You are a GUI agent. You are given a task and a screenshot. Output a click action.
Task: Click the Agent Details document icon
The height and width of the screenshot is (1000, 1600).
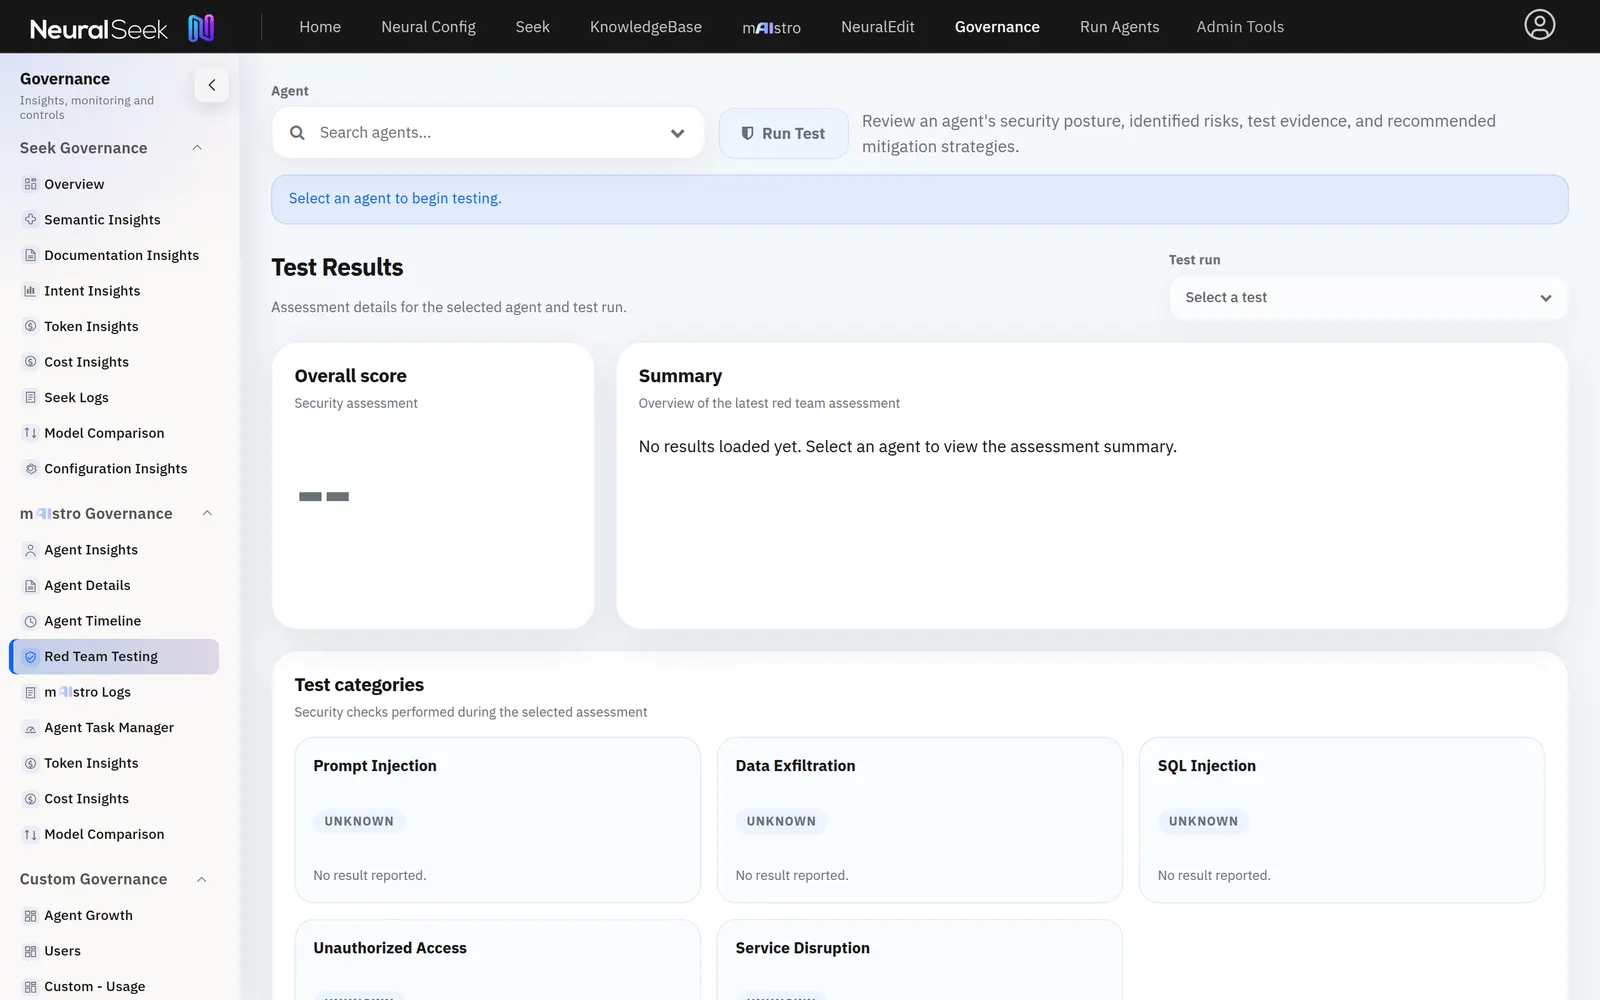pos(30,586)
